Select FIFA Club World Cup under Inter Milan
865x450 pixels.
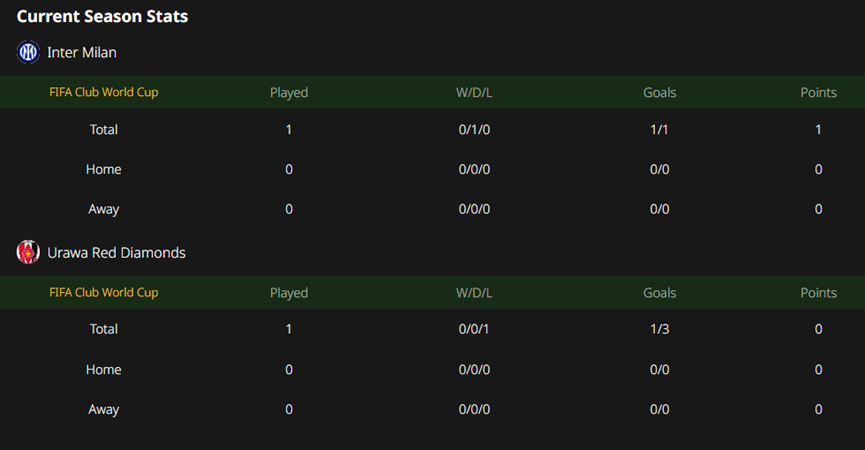pyautogui.click(x=104, y=92)
